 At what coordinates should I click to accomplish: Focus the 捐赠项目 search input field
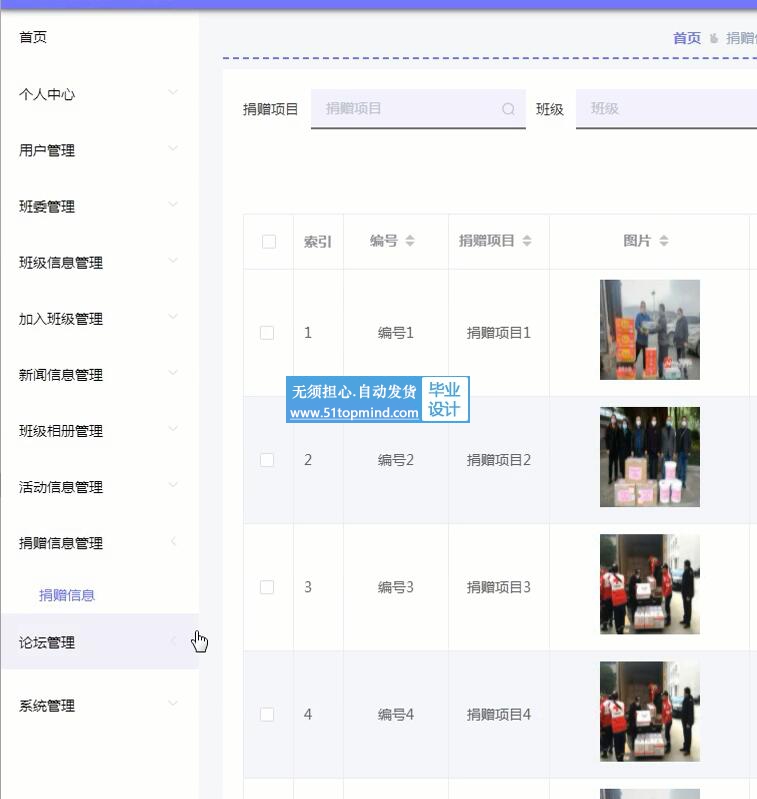point(418,109)
